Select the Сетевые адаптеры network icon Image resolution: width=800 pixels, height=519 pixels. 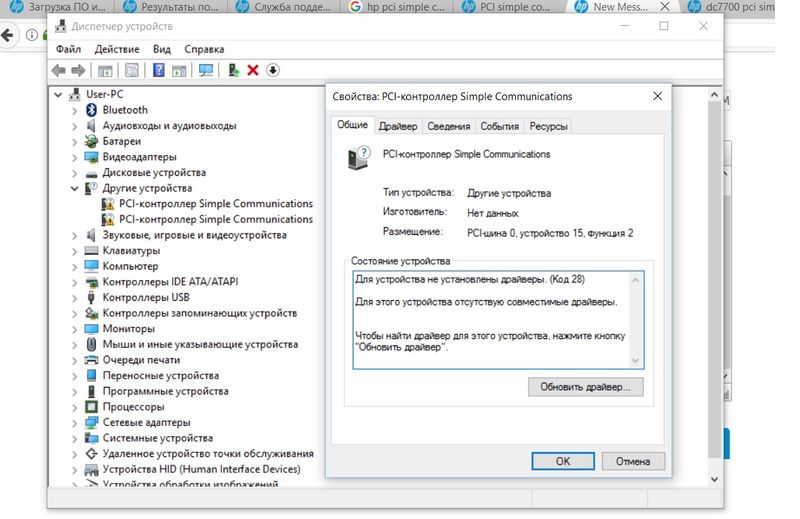[91, 423]
